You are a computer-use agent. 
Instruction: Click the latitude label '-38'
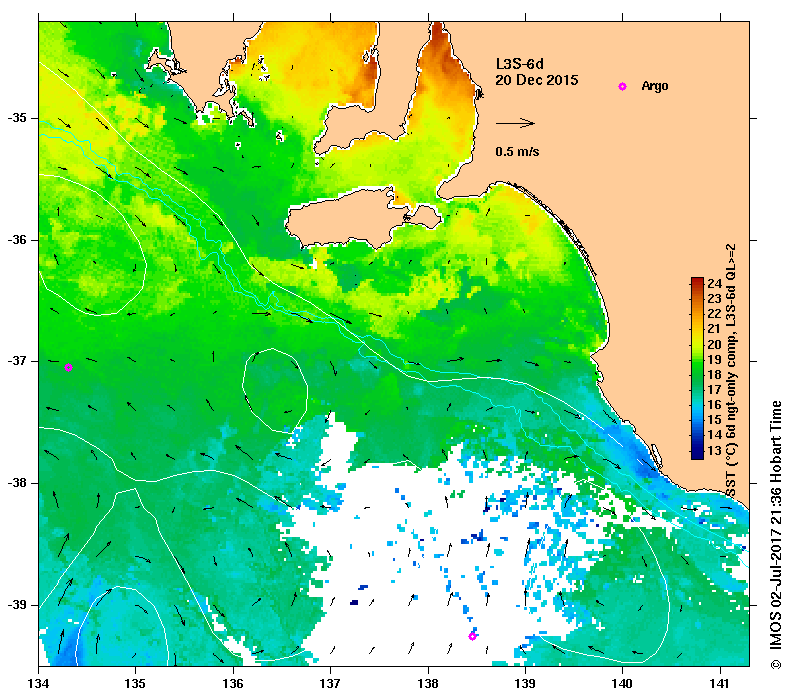click(17, 483)
